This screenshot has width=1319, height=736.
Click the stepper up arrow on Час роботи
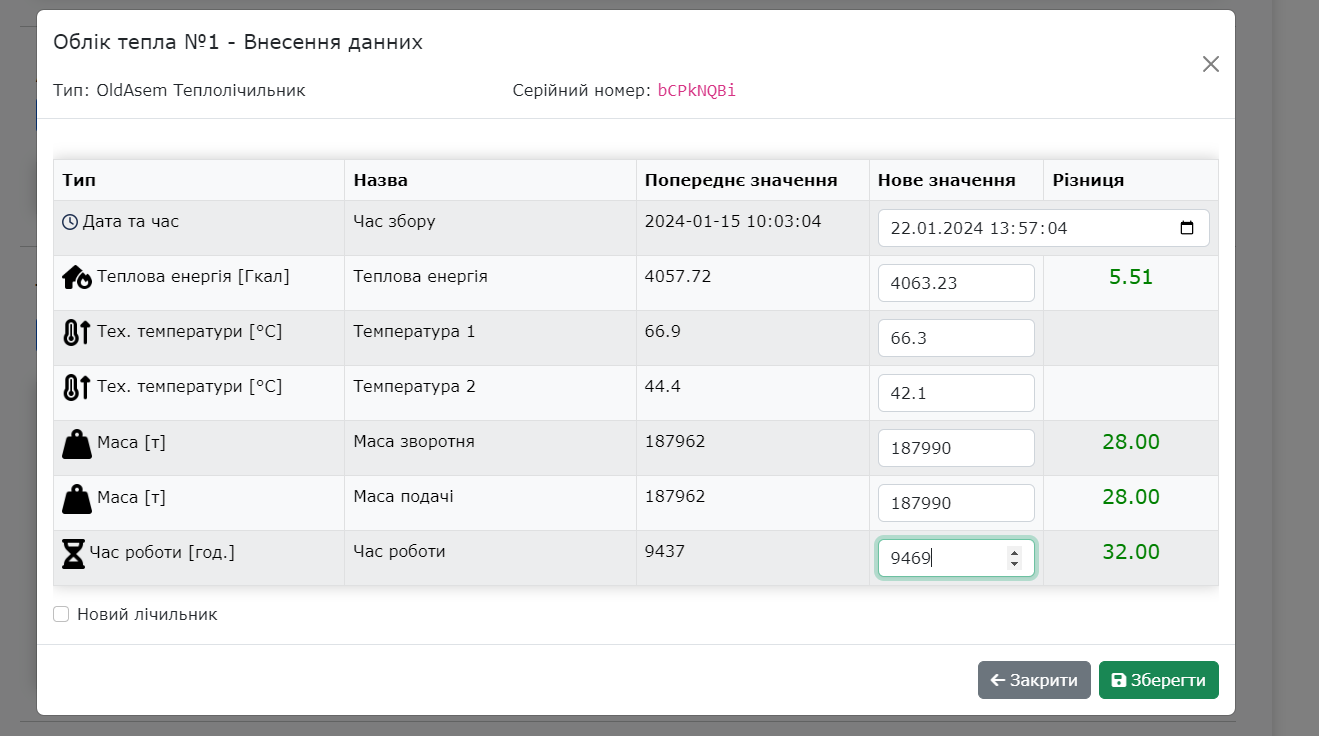[1013, 552]
